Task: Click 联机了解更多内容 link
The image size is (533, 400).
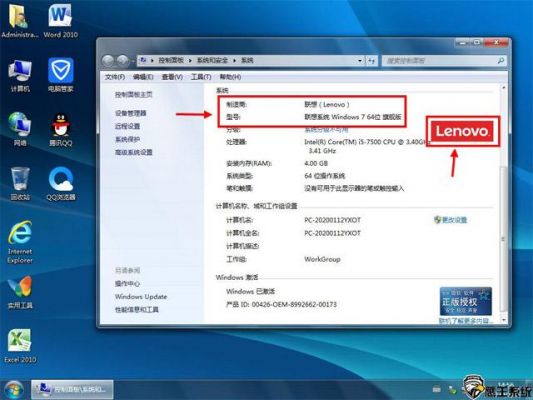Action: (465, 320)
